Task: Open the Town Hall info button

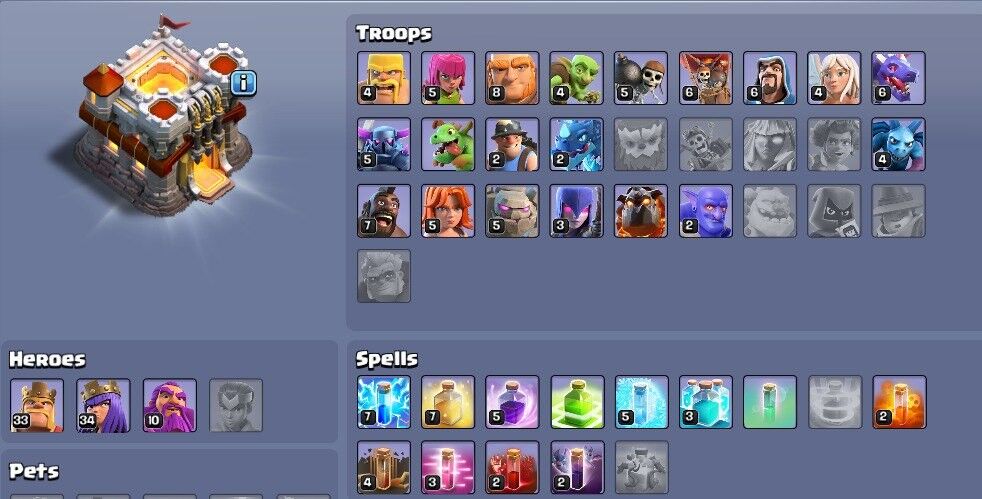Action: [x=243, y=83]
